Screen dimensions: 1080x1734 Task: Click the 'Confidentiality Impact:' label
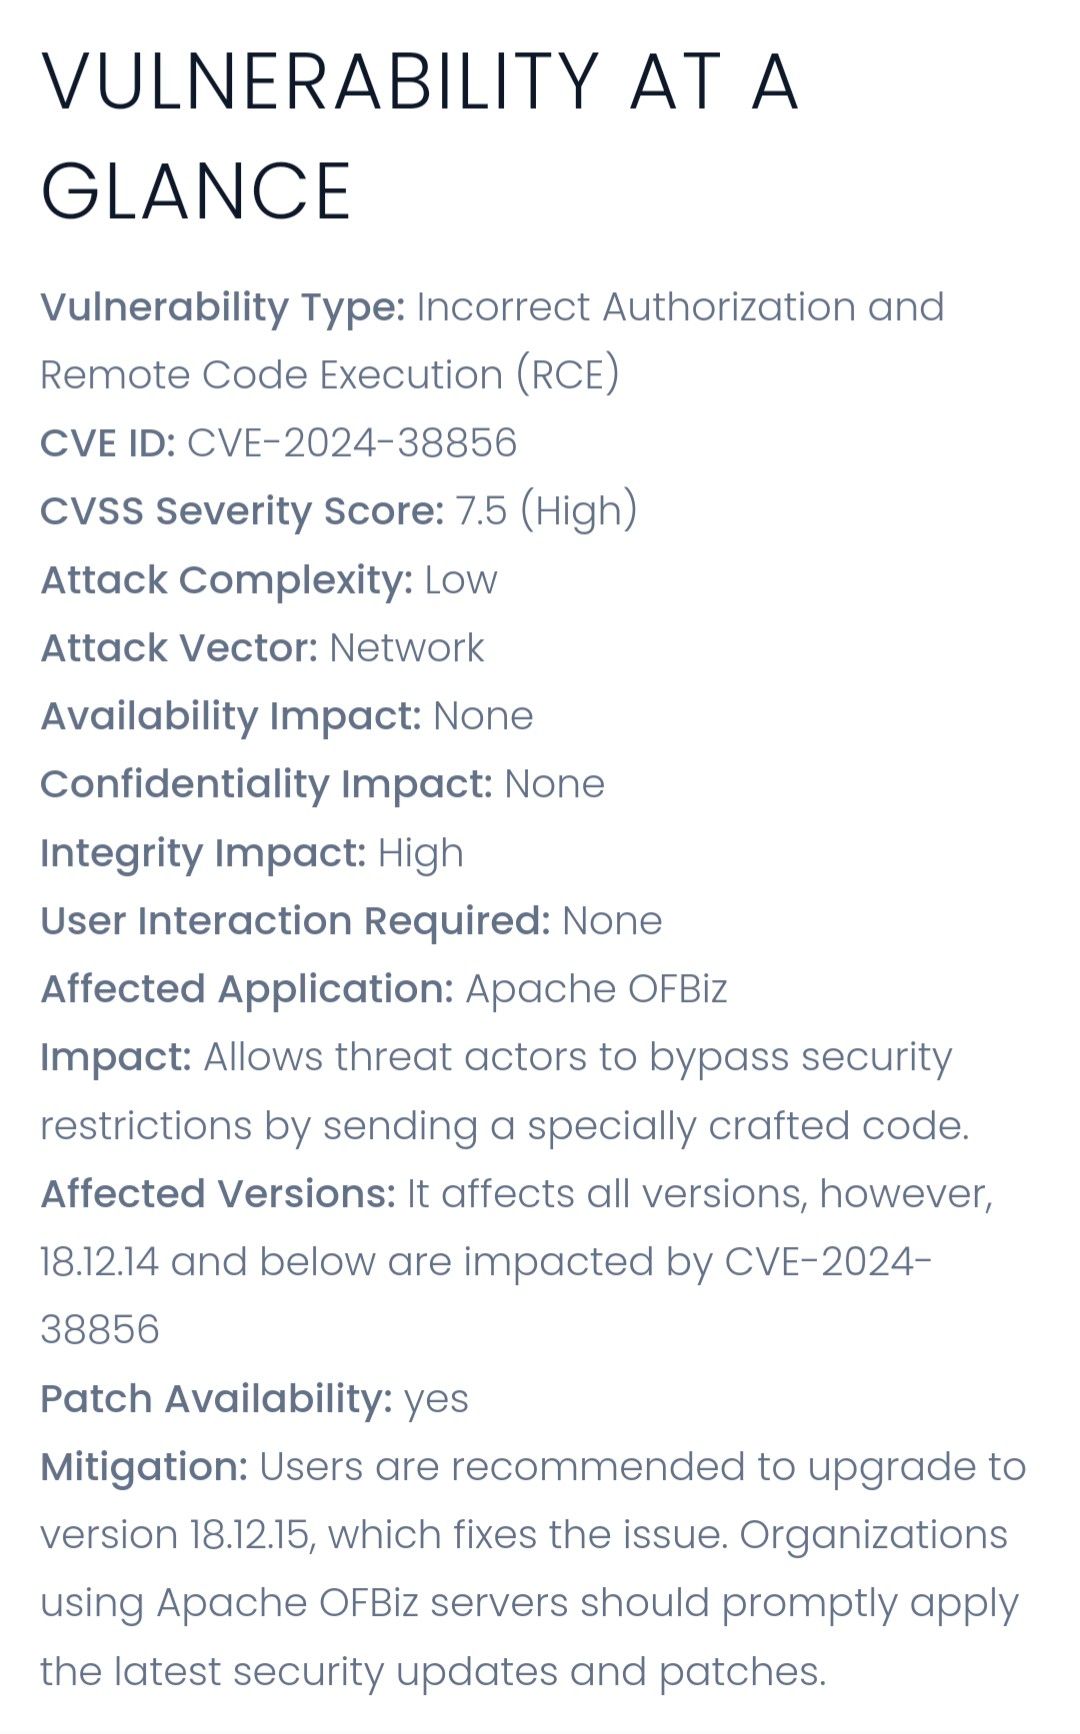click(266, 785)
